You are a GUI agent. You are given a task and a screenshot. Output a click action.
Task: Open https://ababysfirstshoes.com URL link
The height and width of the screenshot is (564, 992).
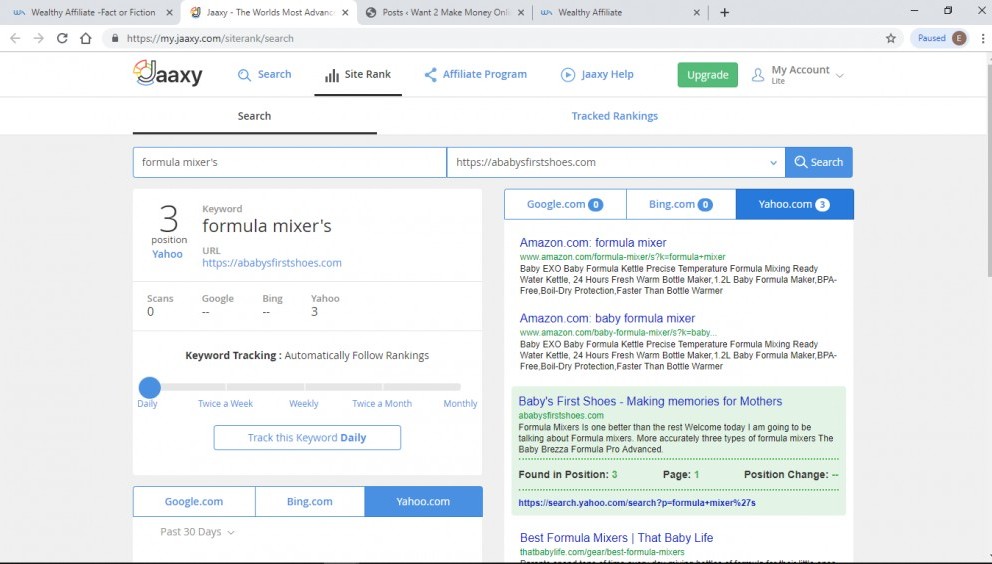coord(272,263)
